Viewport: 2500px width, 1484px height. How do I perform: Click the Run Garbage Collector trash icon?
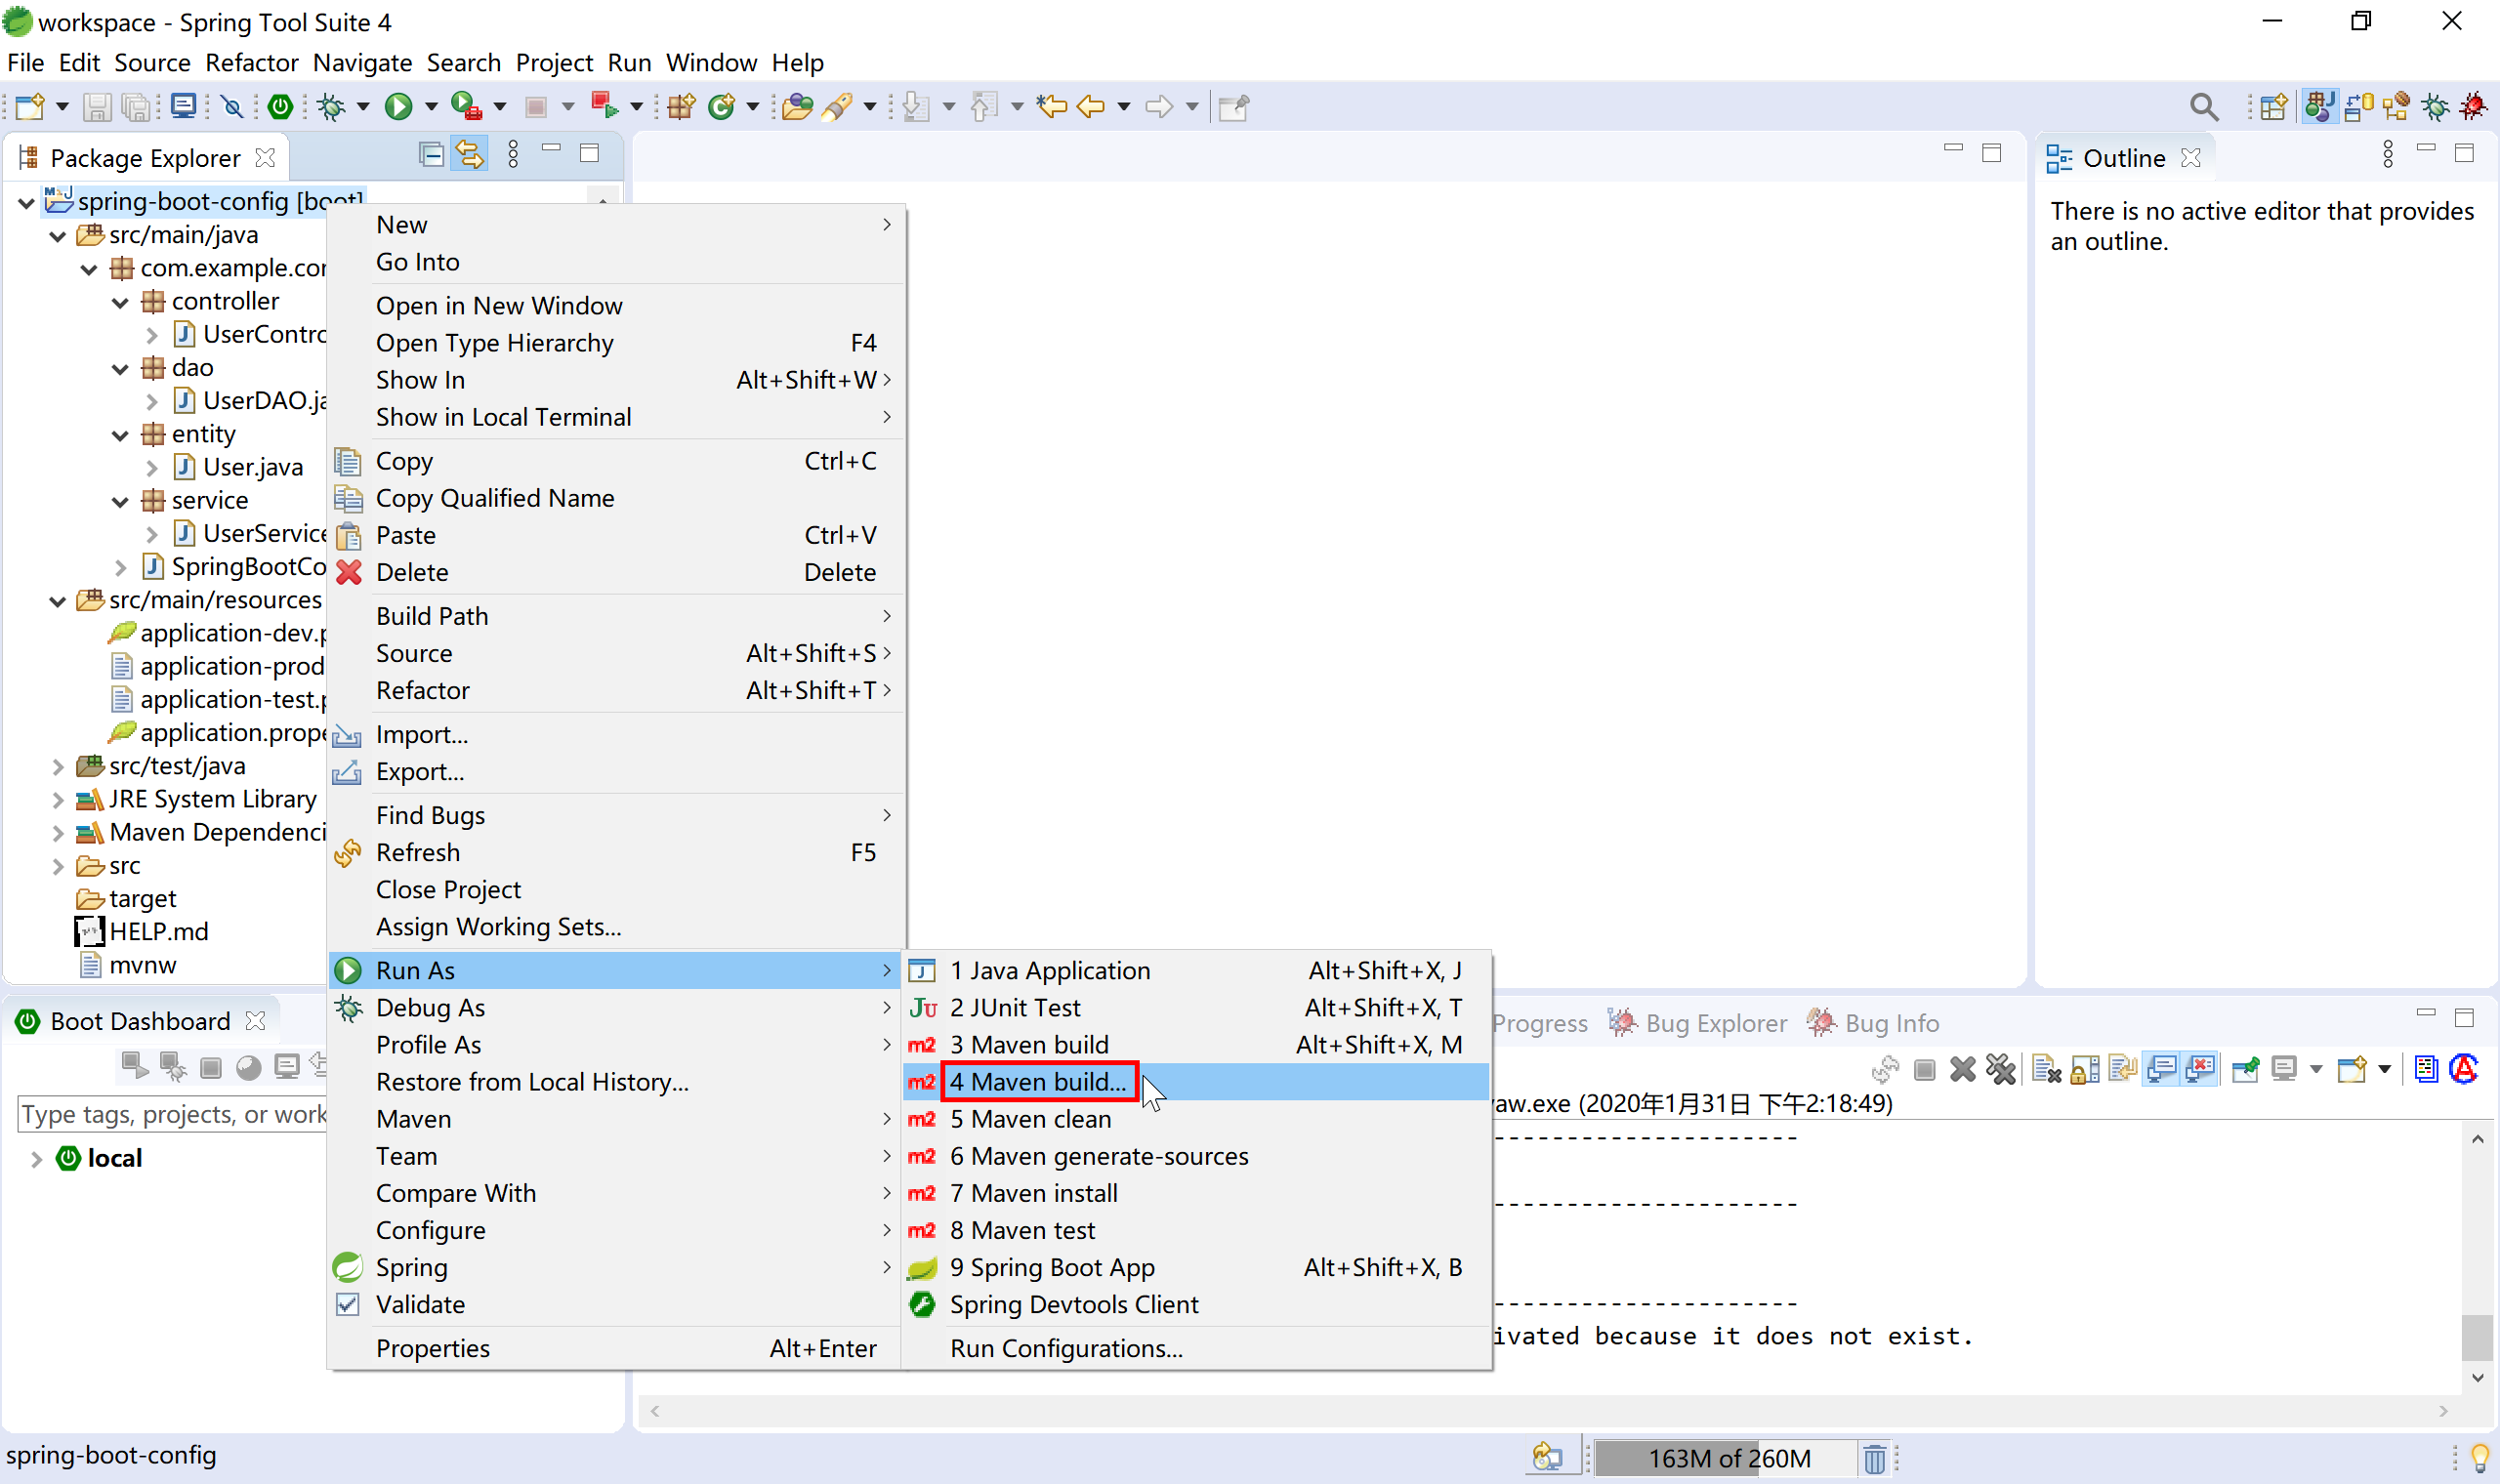(x=1874, y=1458)
